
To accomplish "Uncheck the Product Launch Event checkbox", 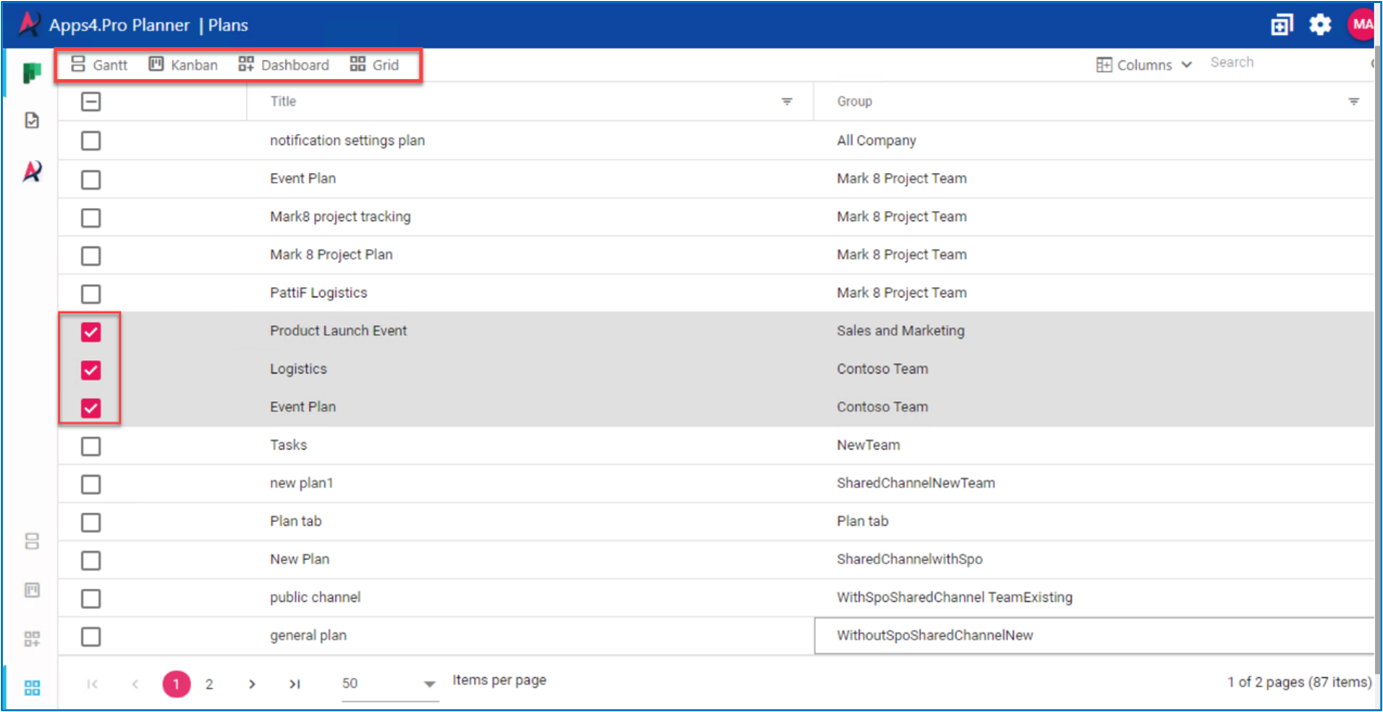I will (90, 332).
